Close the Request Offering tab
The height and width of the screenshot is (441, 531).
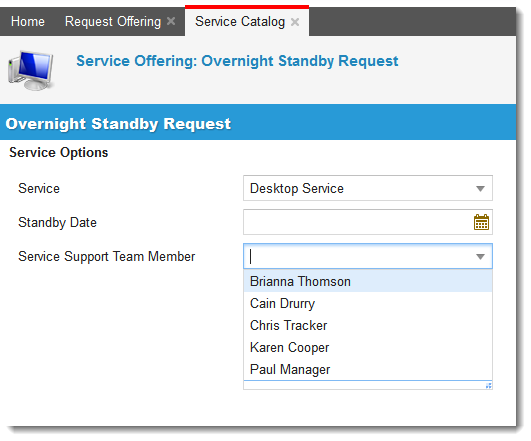171,21
